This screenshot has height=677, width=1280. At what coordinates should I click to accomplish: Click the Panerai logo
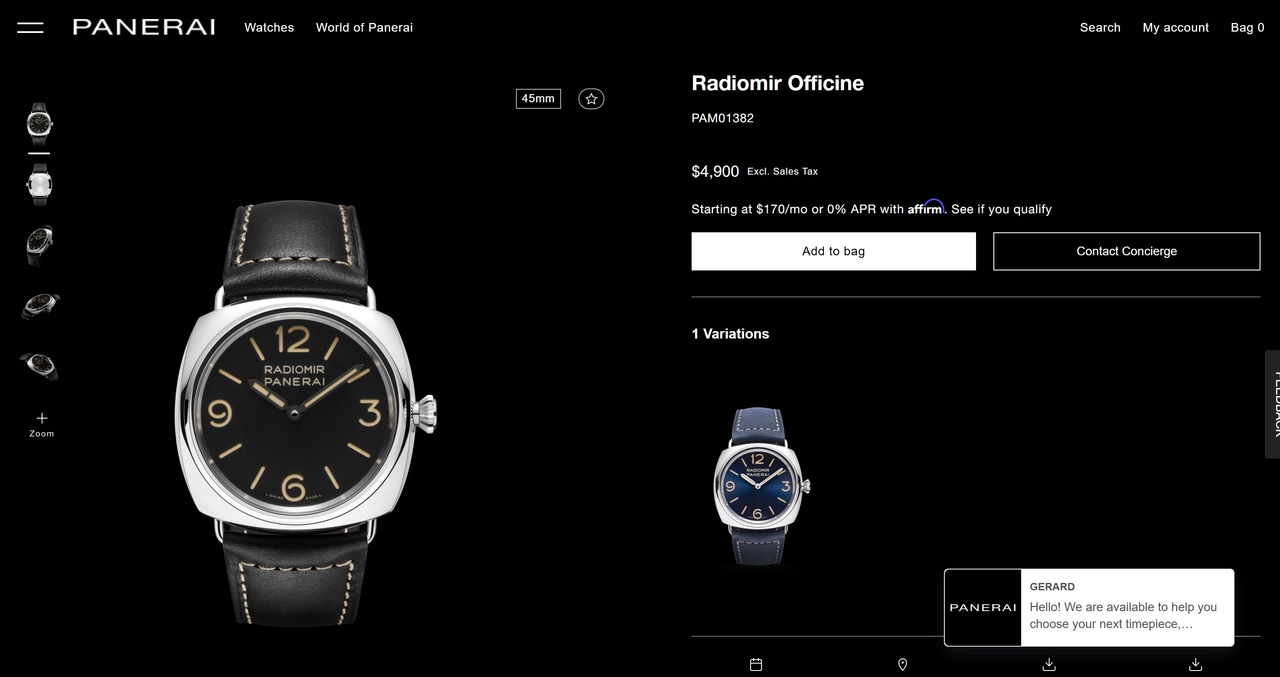[144, 27]
